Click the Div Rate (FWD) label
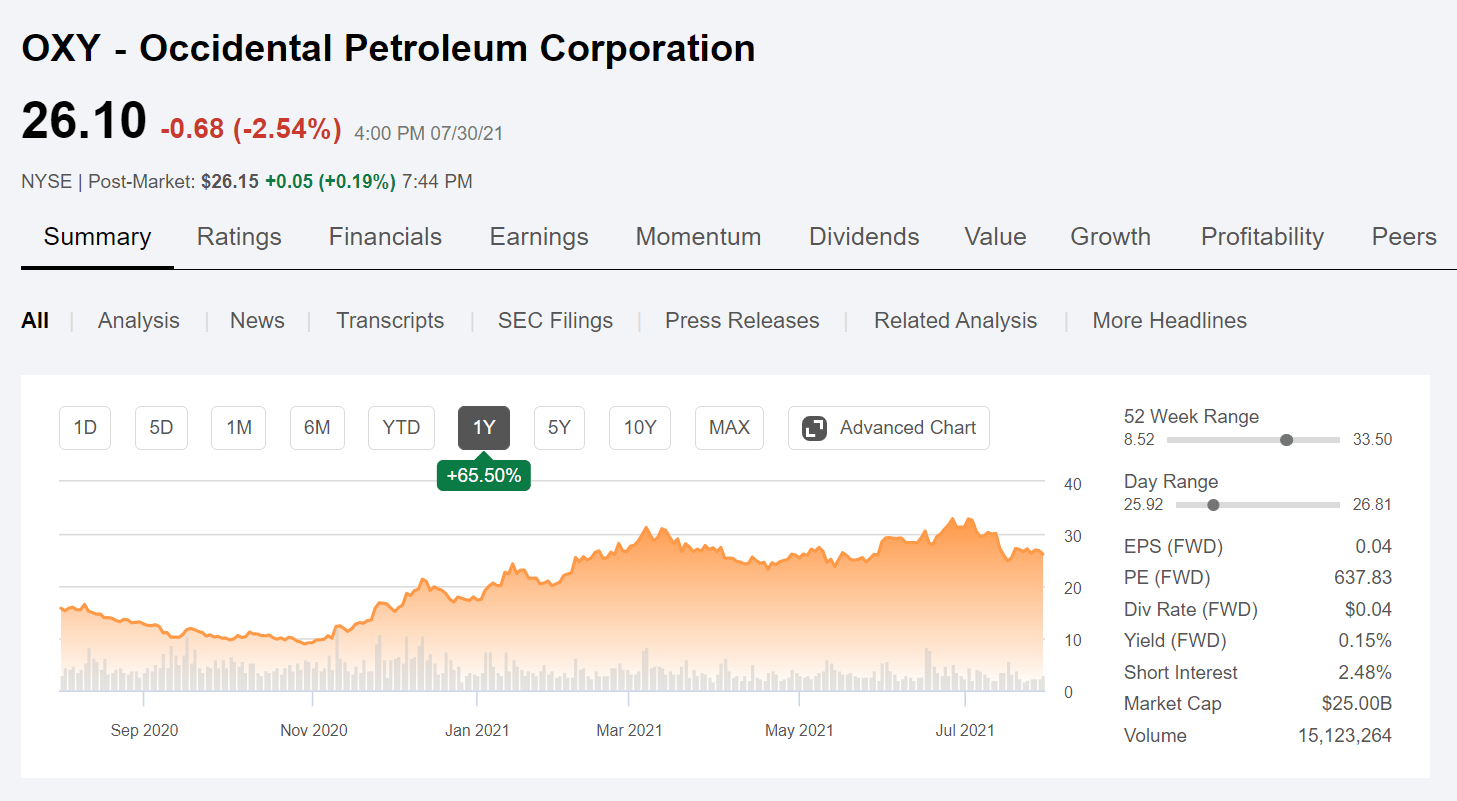Screen dimensions: 1457x801 [x=1191, y=610]
